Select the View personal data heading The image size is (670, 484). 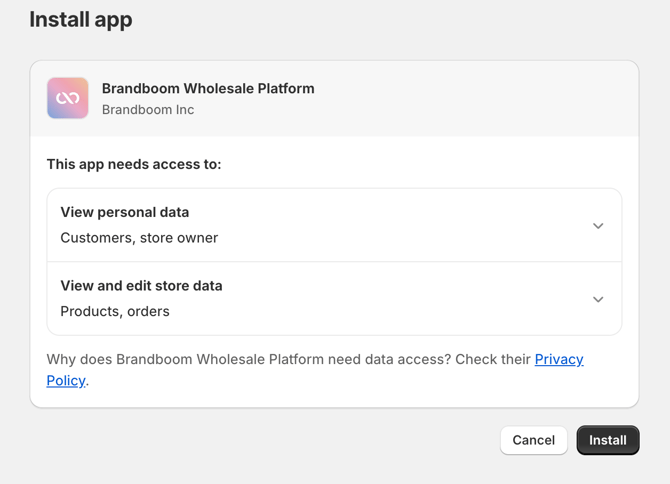[124, 212]
